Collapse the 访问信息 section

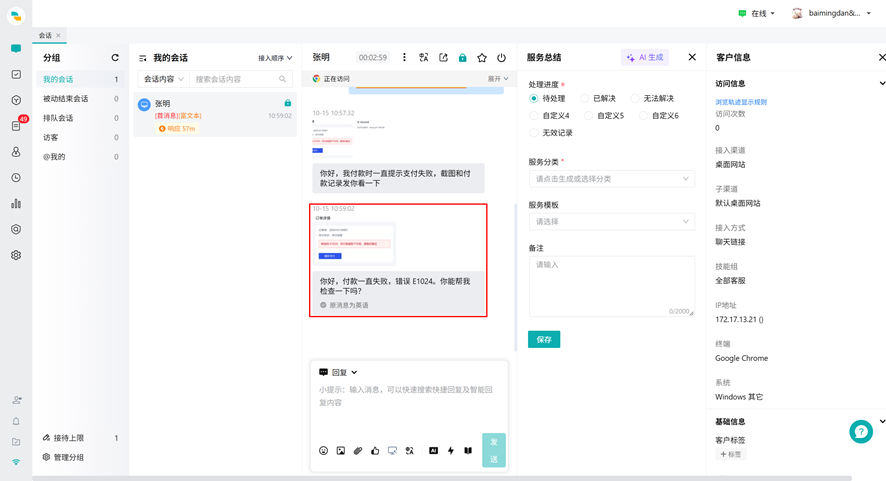882,83
